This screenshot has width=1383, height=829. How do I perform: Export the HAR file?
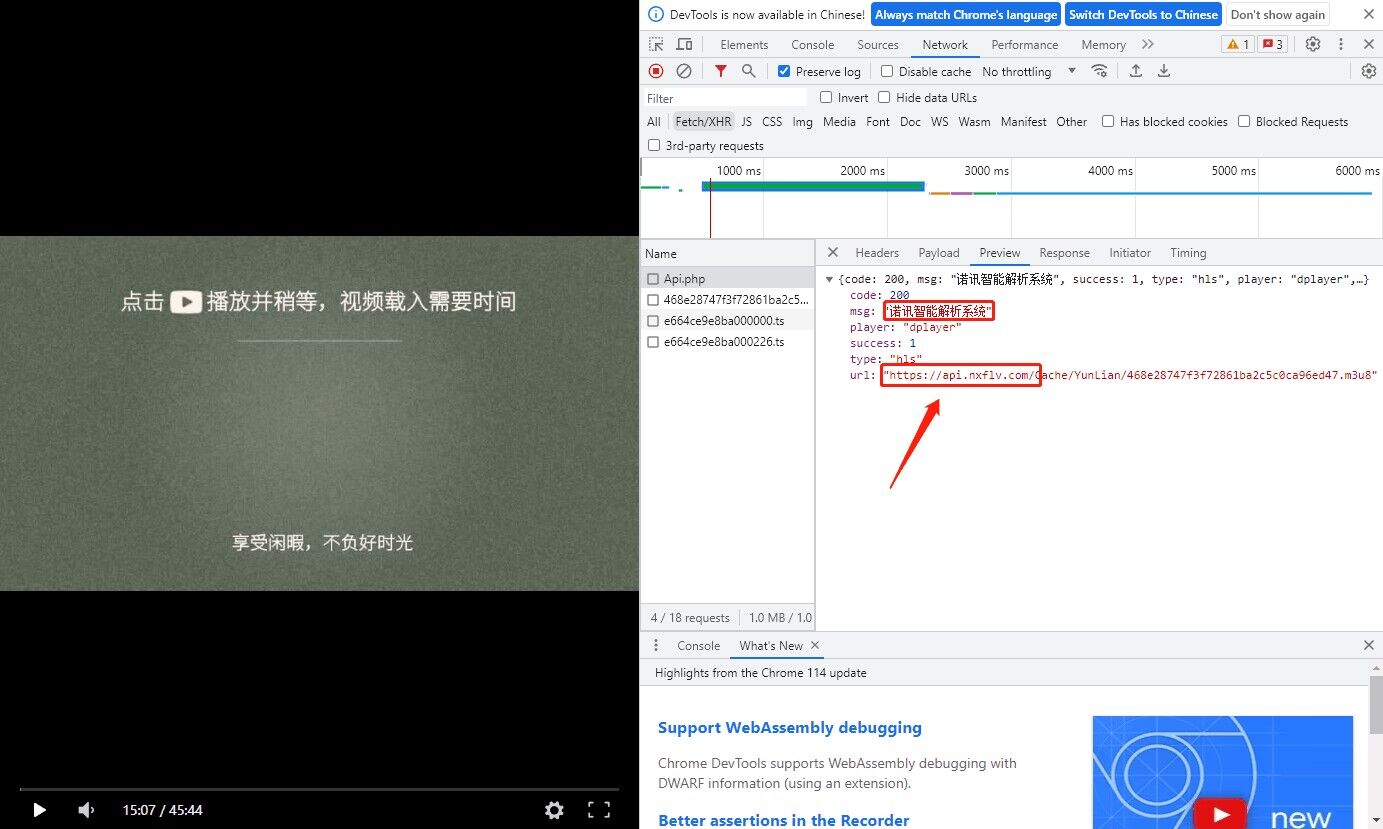[1163, 71]
